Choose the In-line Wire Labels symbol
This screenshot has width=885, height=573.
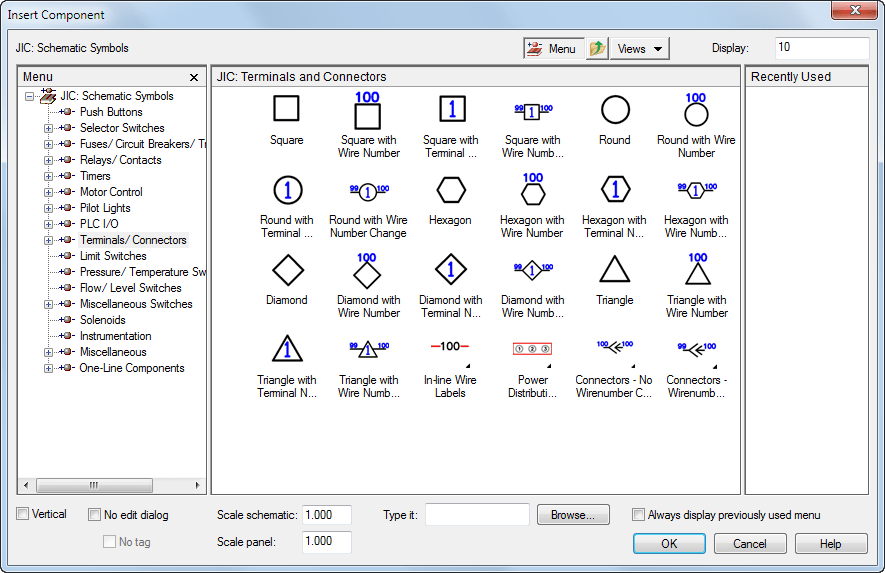click(x=451, y=349)
